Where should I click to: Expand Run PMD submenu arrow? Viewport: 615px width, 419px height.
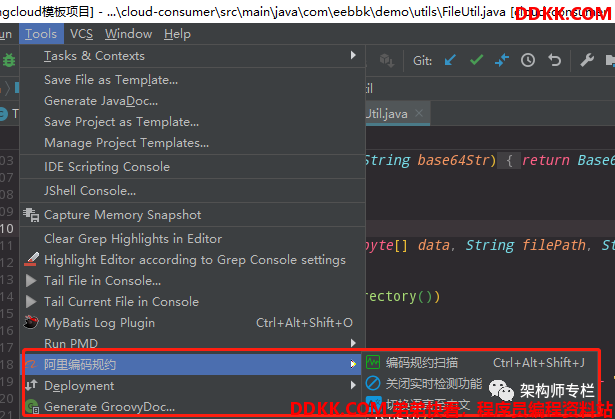click(353, 343)
